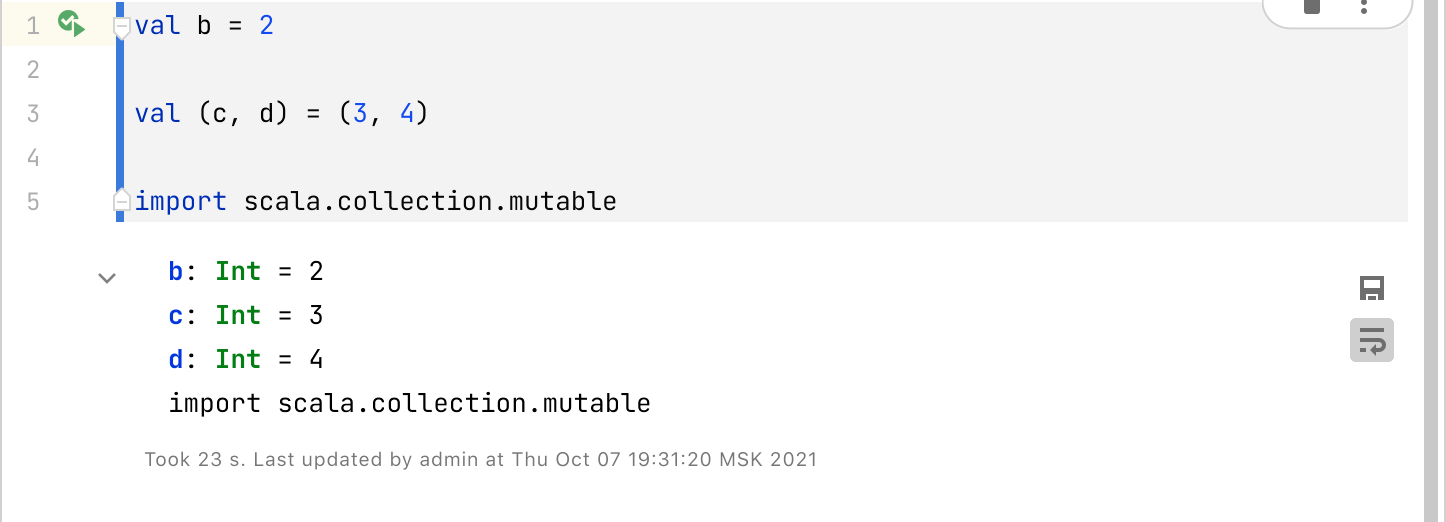Screen dimensions: 1446x522
Task: Click the save output floppy icon
Action: (1372, 289)
